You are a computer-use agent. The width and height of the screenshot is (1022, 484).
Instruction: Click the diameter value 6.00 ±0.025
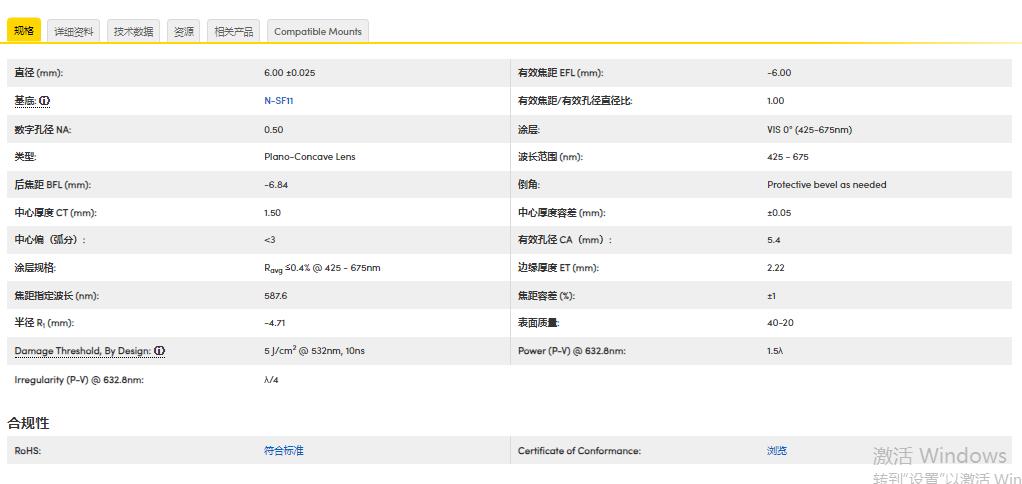(x=289, y=73)
